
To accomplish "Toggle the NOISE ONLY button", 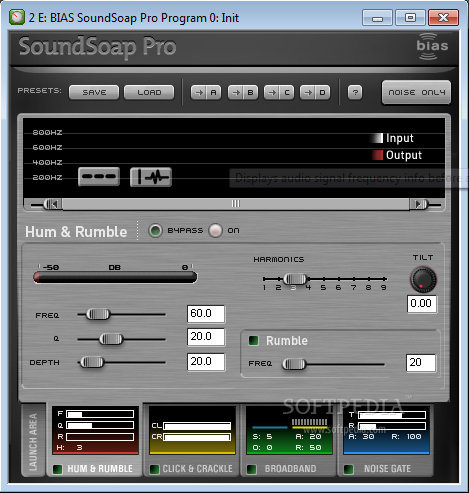I will [416, 92].
